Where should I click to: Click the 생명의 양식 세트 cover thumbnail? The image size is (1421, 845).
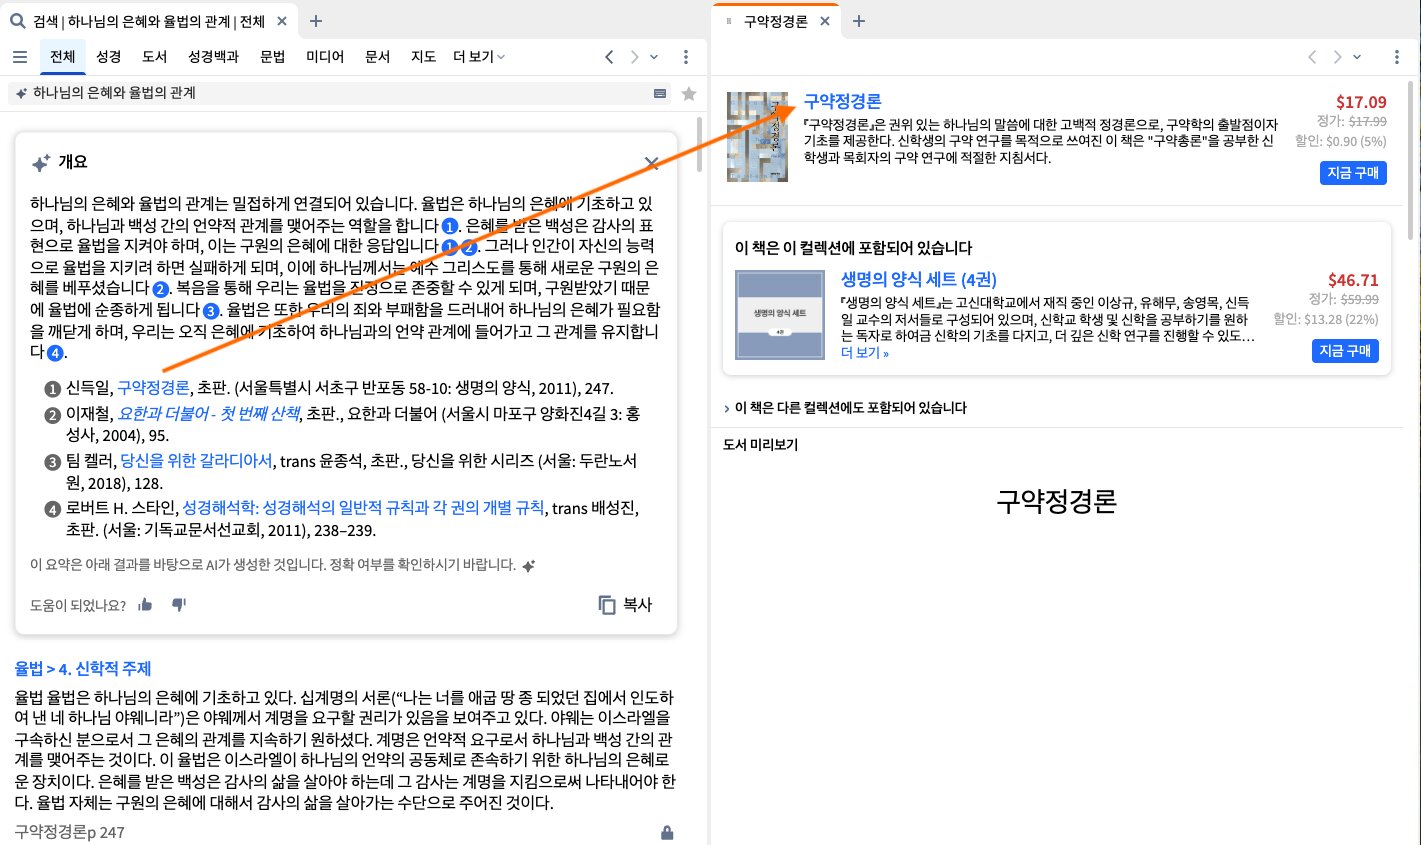coord(780,315)
